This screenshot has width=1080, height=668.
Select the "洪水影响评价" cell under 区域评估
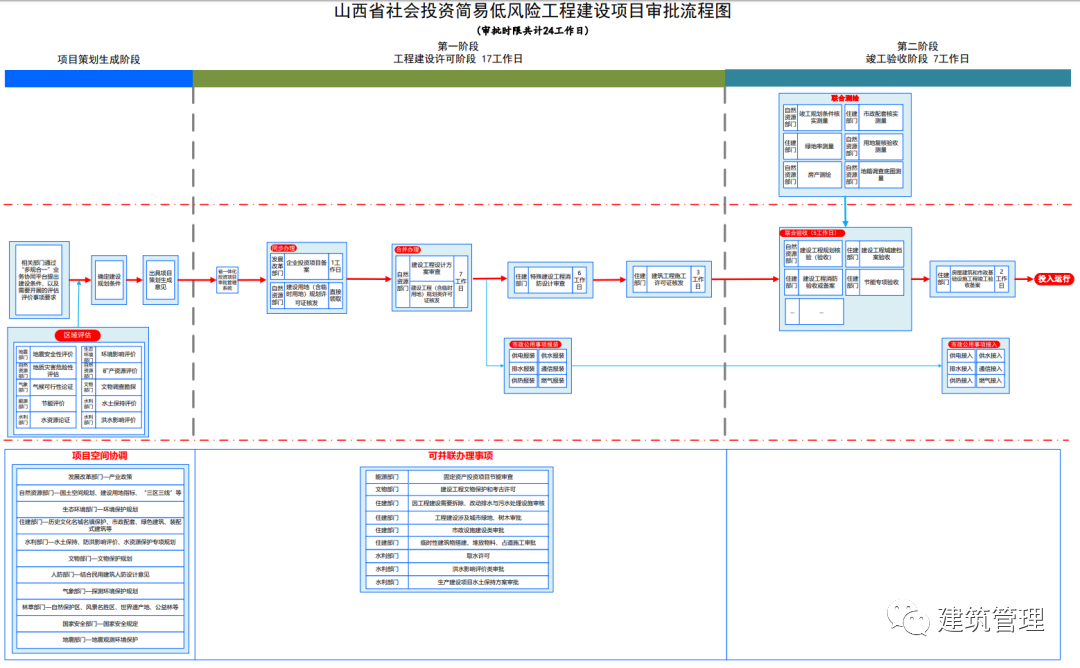pos(118,420)
